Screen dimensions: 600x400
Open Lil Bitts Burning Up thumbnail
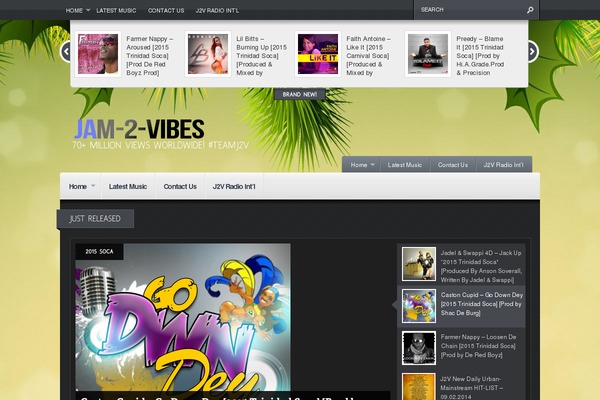[208, 54]
